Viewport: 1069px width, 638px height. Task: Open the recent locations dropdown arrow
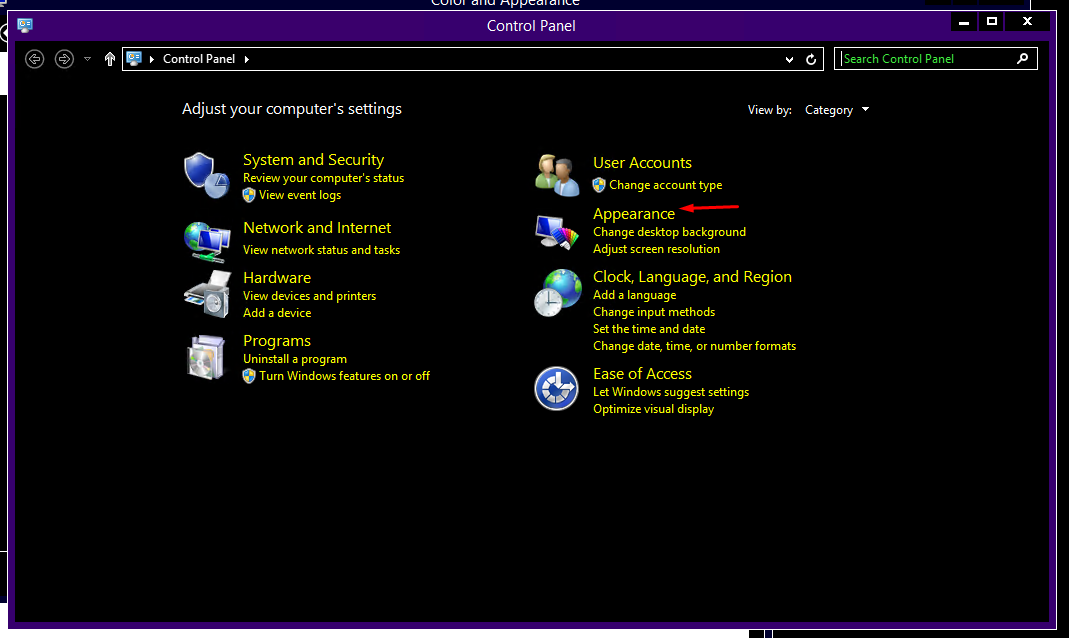pyautogui.click(x=87, y=59)
